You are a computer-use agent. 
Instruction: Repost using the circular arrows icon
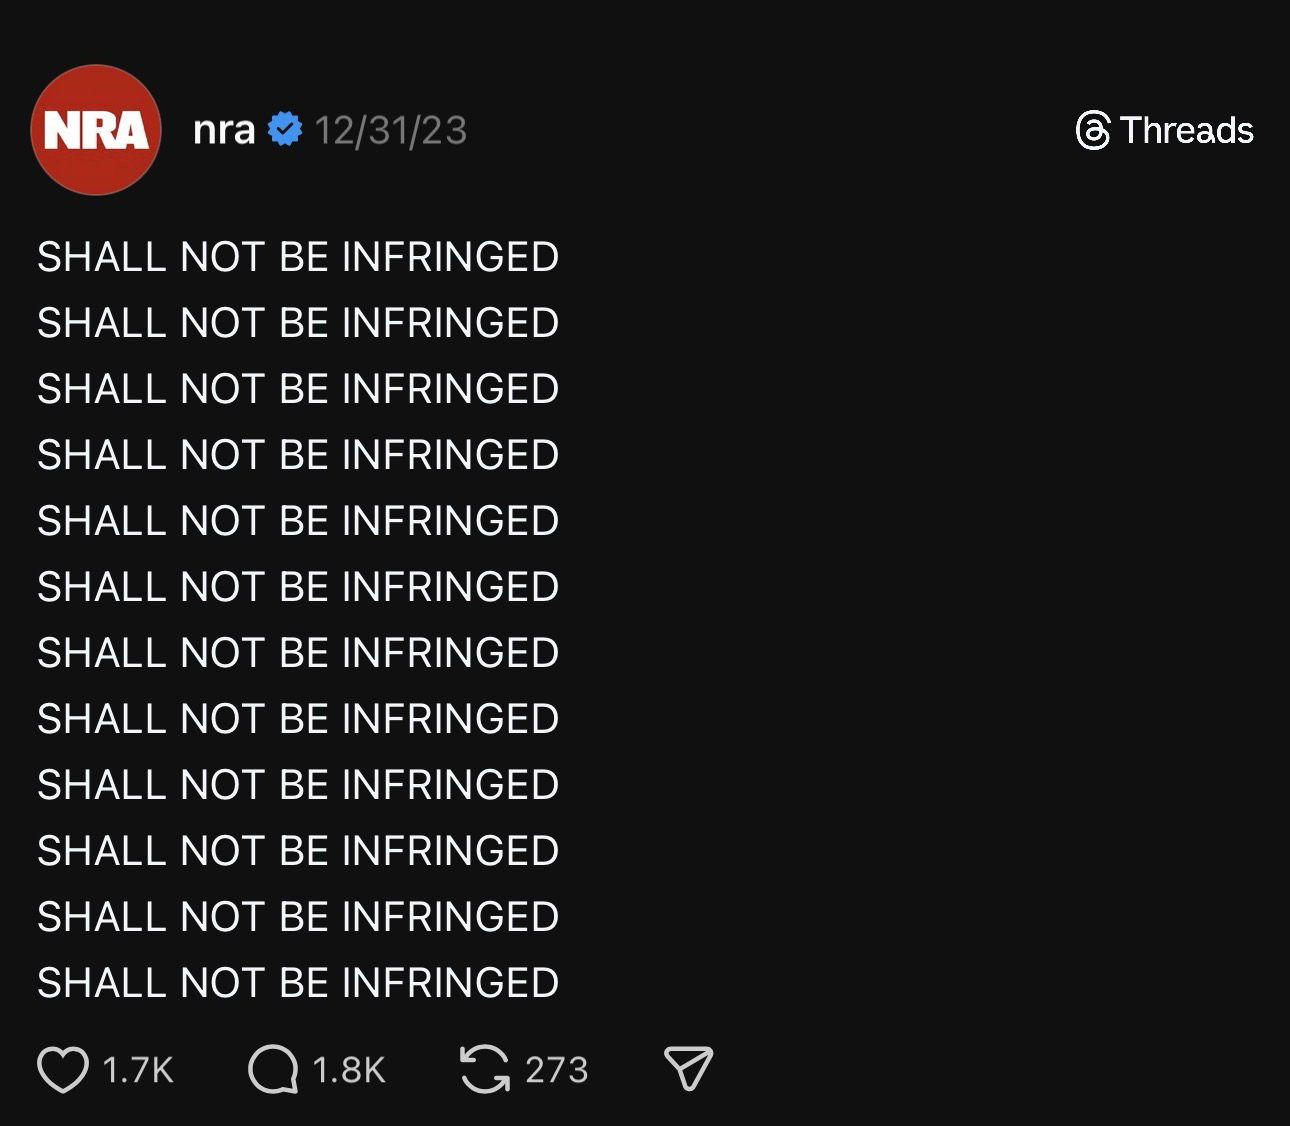click(485, 1069)
